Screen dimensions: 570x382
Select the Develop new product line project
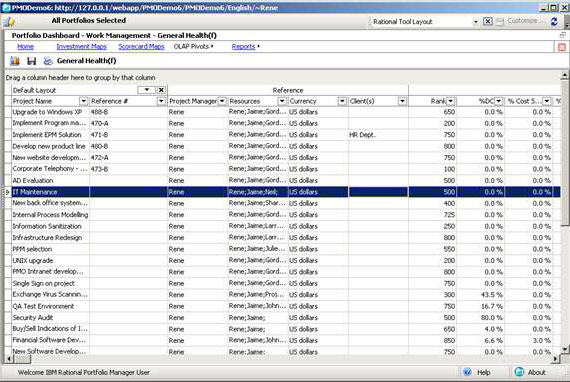tap(49, 146)
